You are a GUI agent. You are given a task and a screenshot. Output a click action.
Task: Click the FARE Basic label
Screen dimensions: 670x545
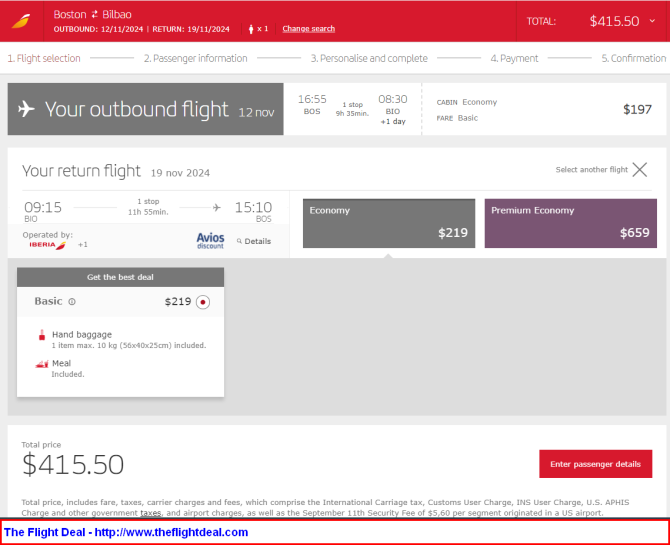[x=457, y=118]
